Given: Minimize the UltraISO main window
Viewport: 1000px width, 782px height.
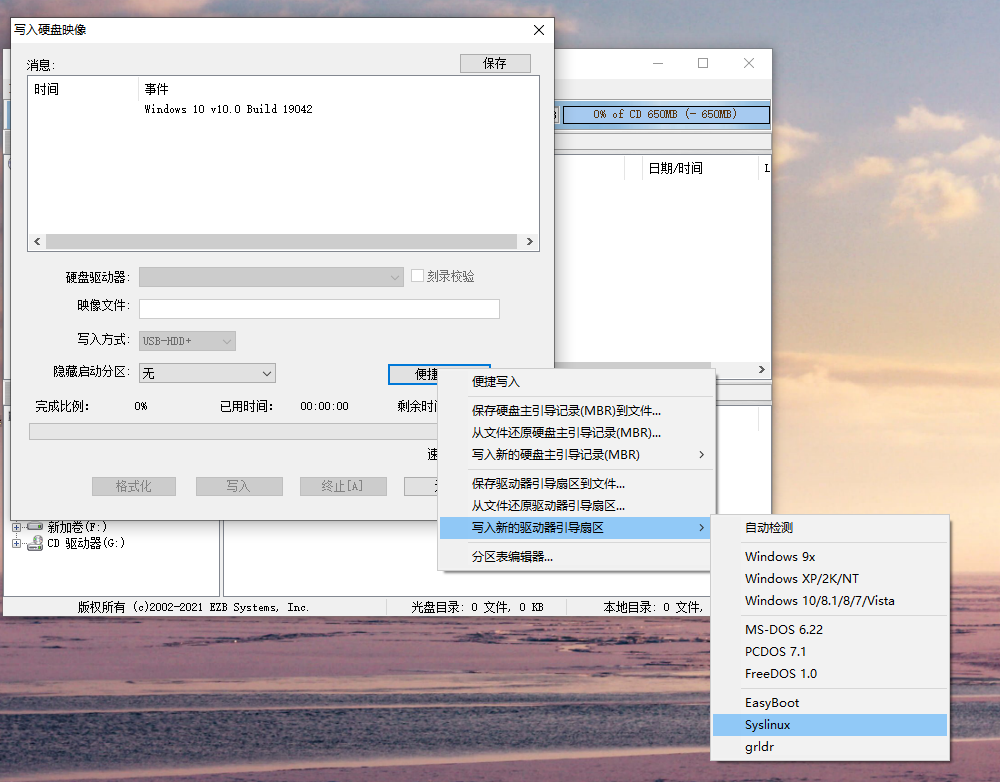Looking at the screenshot, I should click(x=658, y=63).
